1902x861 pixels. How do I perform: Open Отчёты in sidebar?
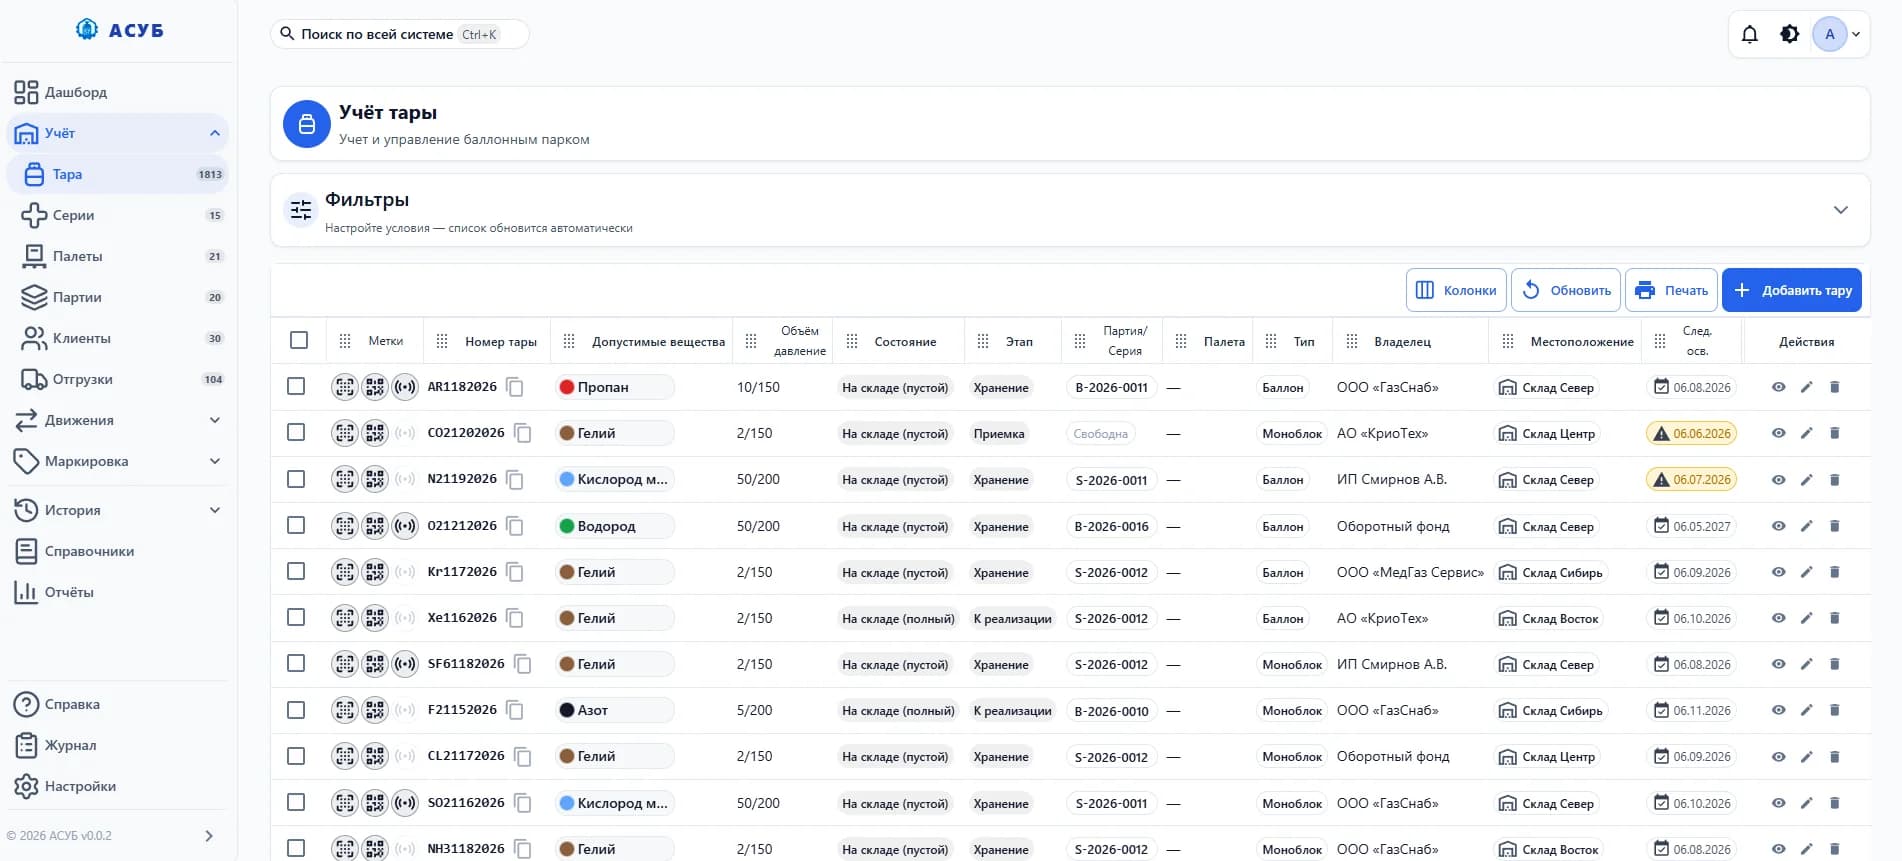[118, 592]
